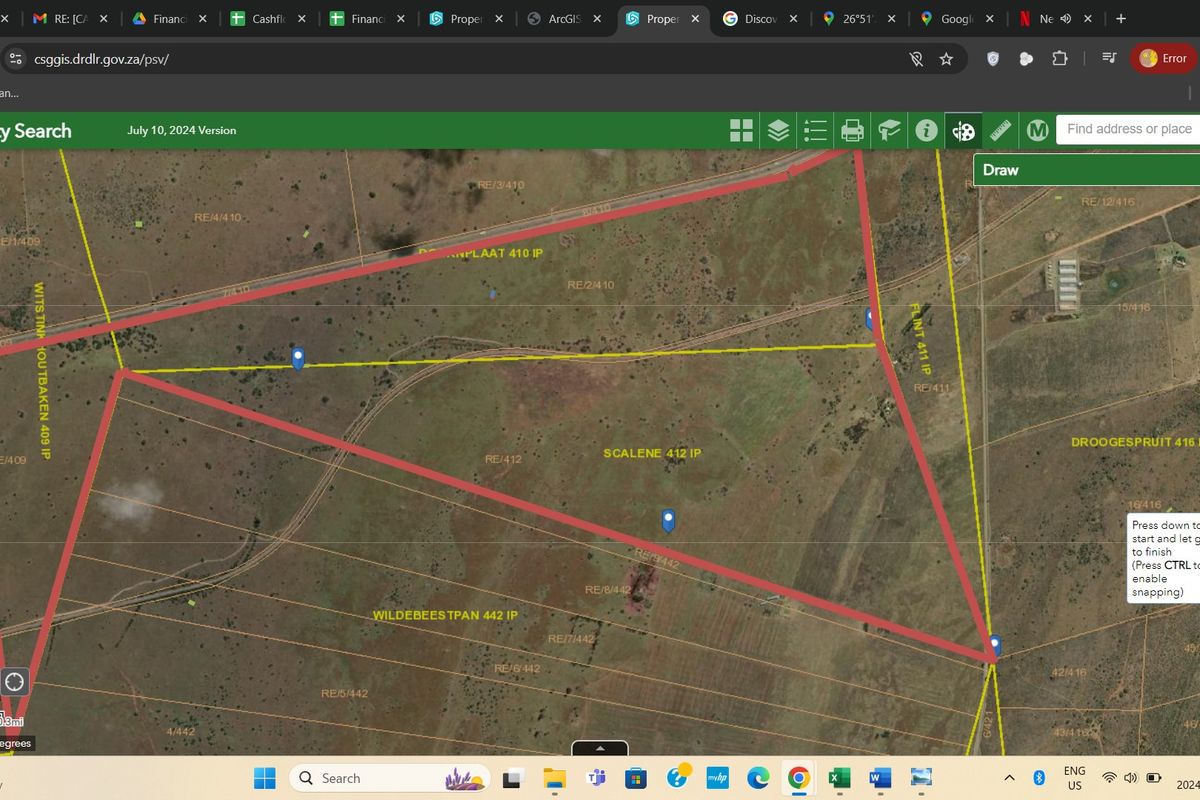This screenshot has height=800, width=1200.
Task: Reset orientation with the compass button
Action: [x=14, y=681]
